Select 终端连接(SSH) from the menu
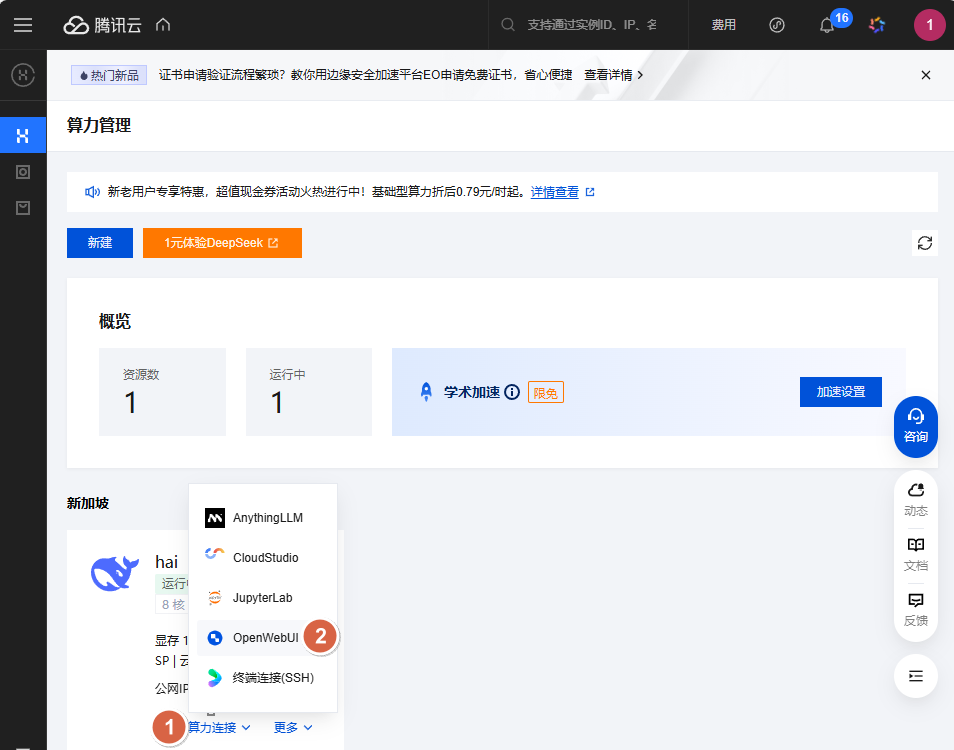954x750 pixels. pos(263,678)
